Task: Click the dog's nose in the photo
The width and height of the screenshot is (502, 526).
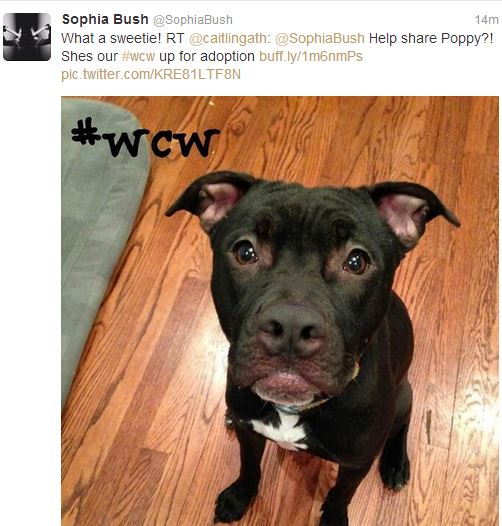Action: coord(291,330)
